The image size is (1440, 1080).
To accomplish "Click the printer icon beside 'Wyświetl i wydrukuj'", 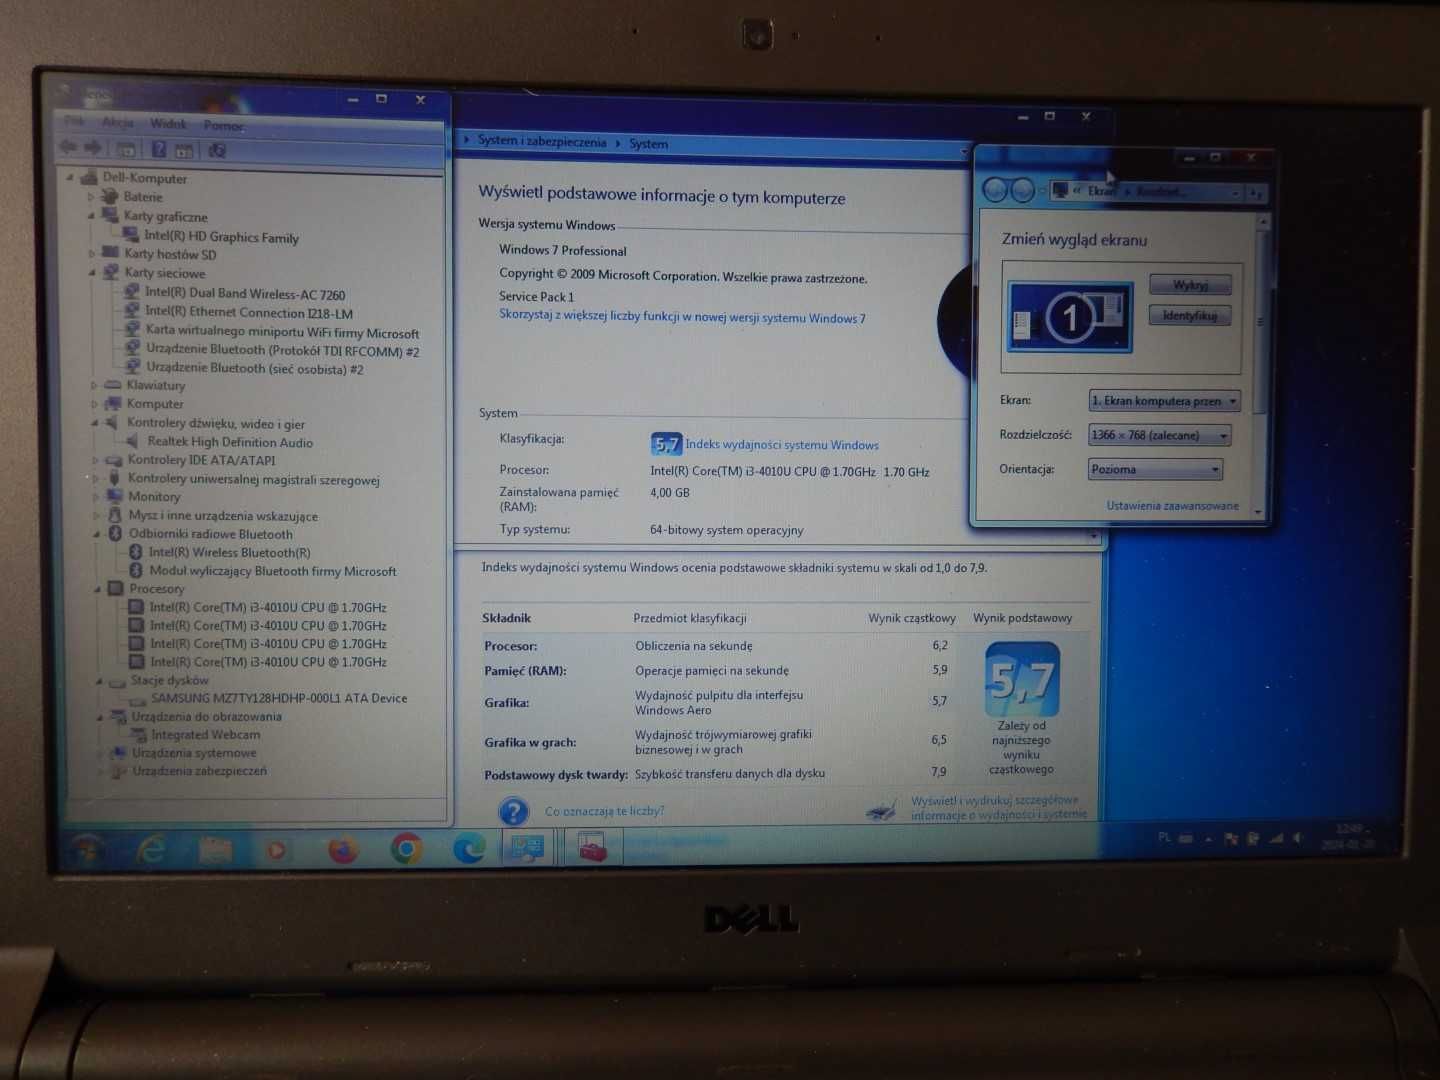I will point(881,809).
